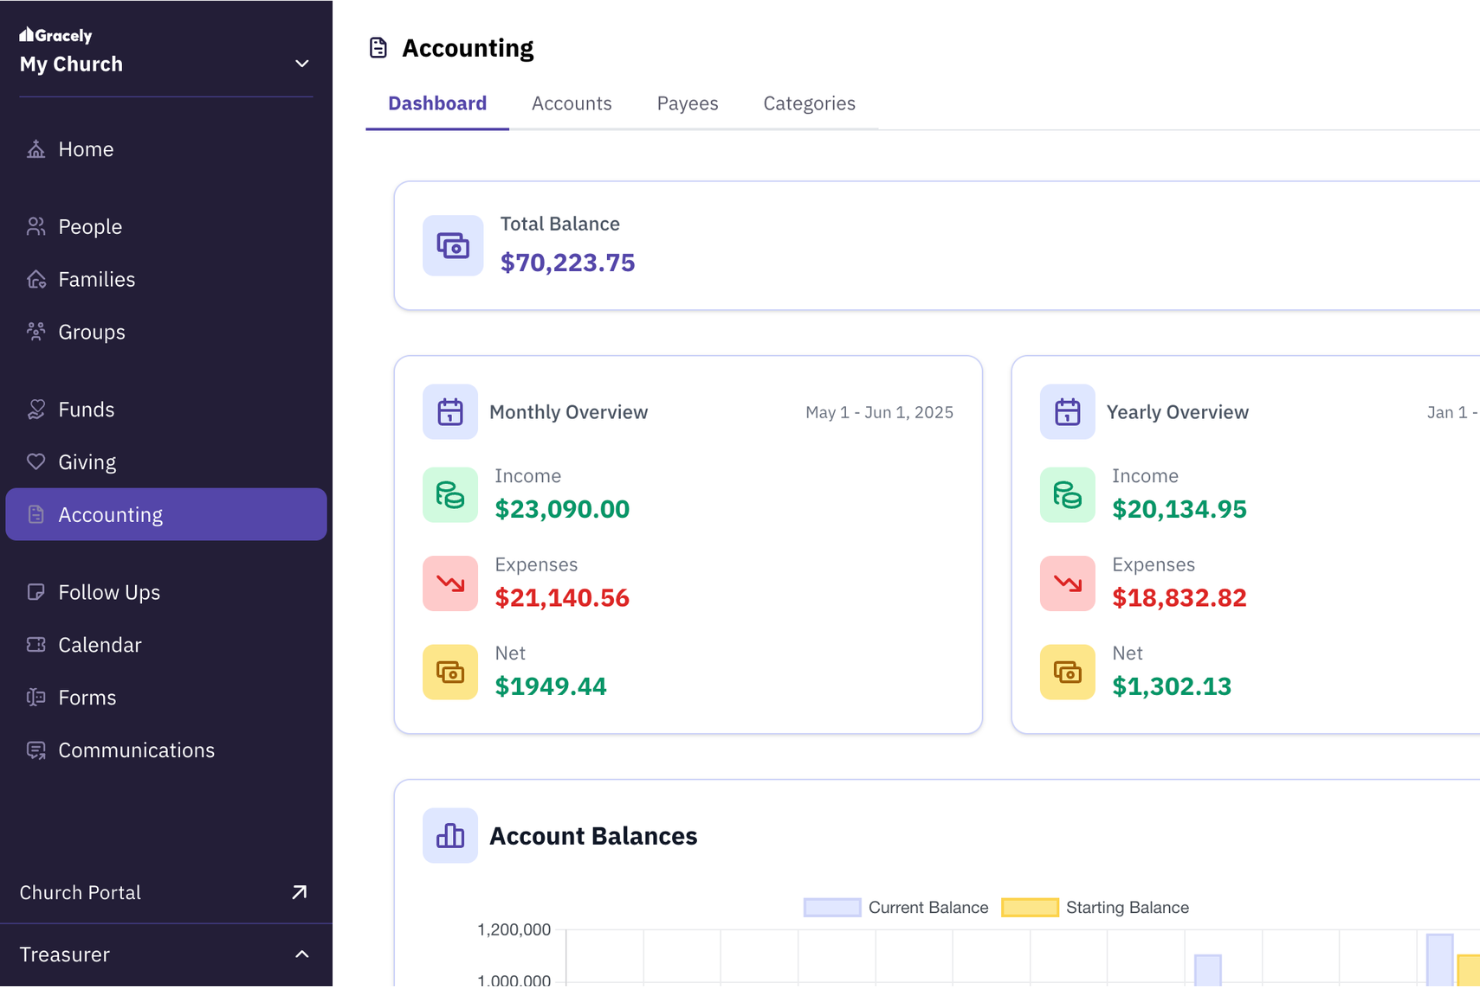Open Forms in the sidebar

pos(166,697)
